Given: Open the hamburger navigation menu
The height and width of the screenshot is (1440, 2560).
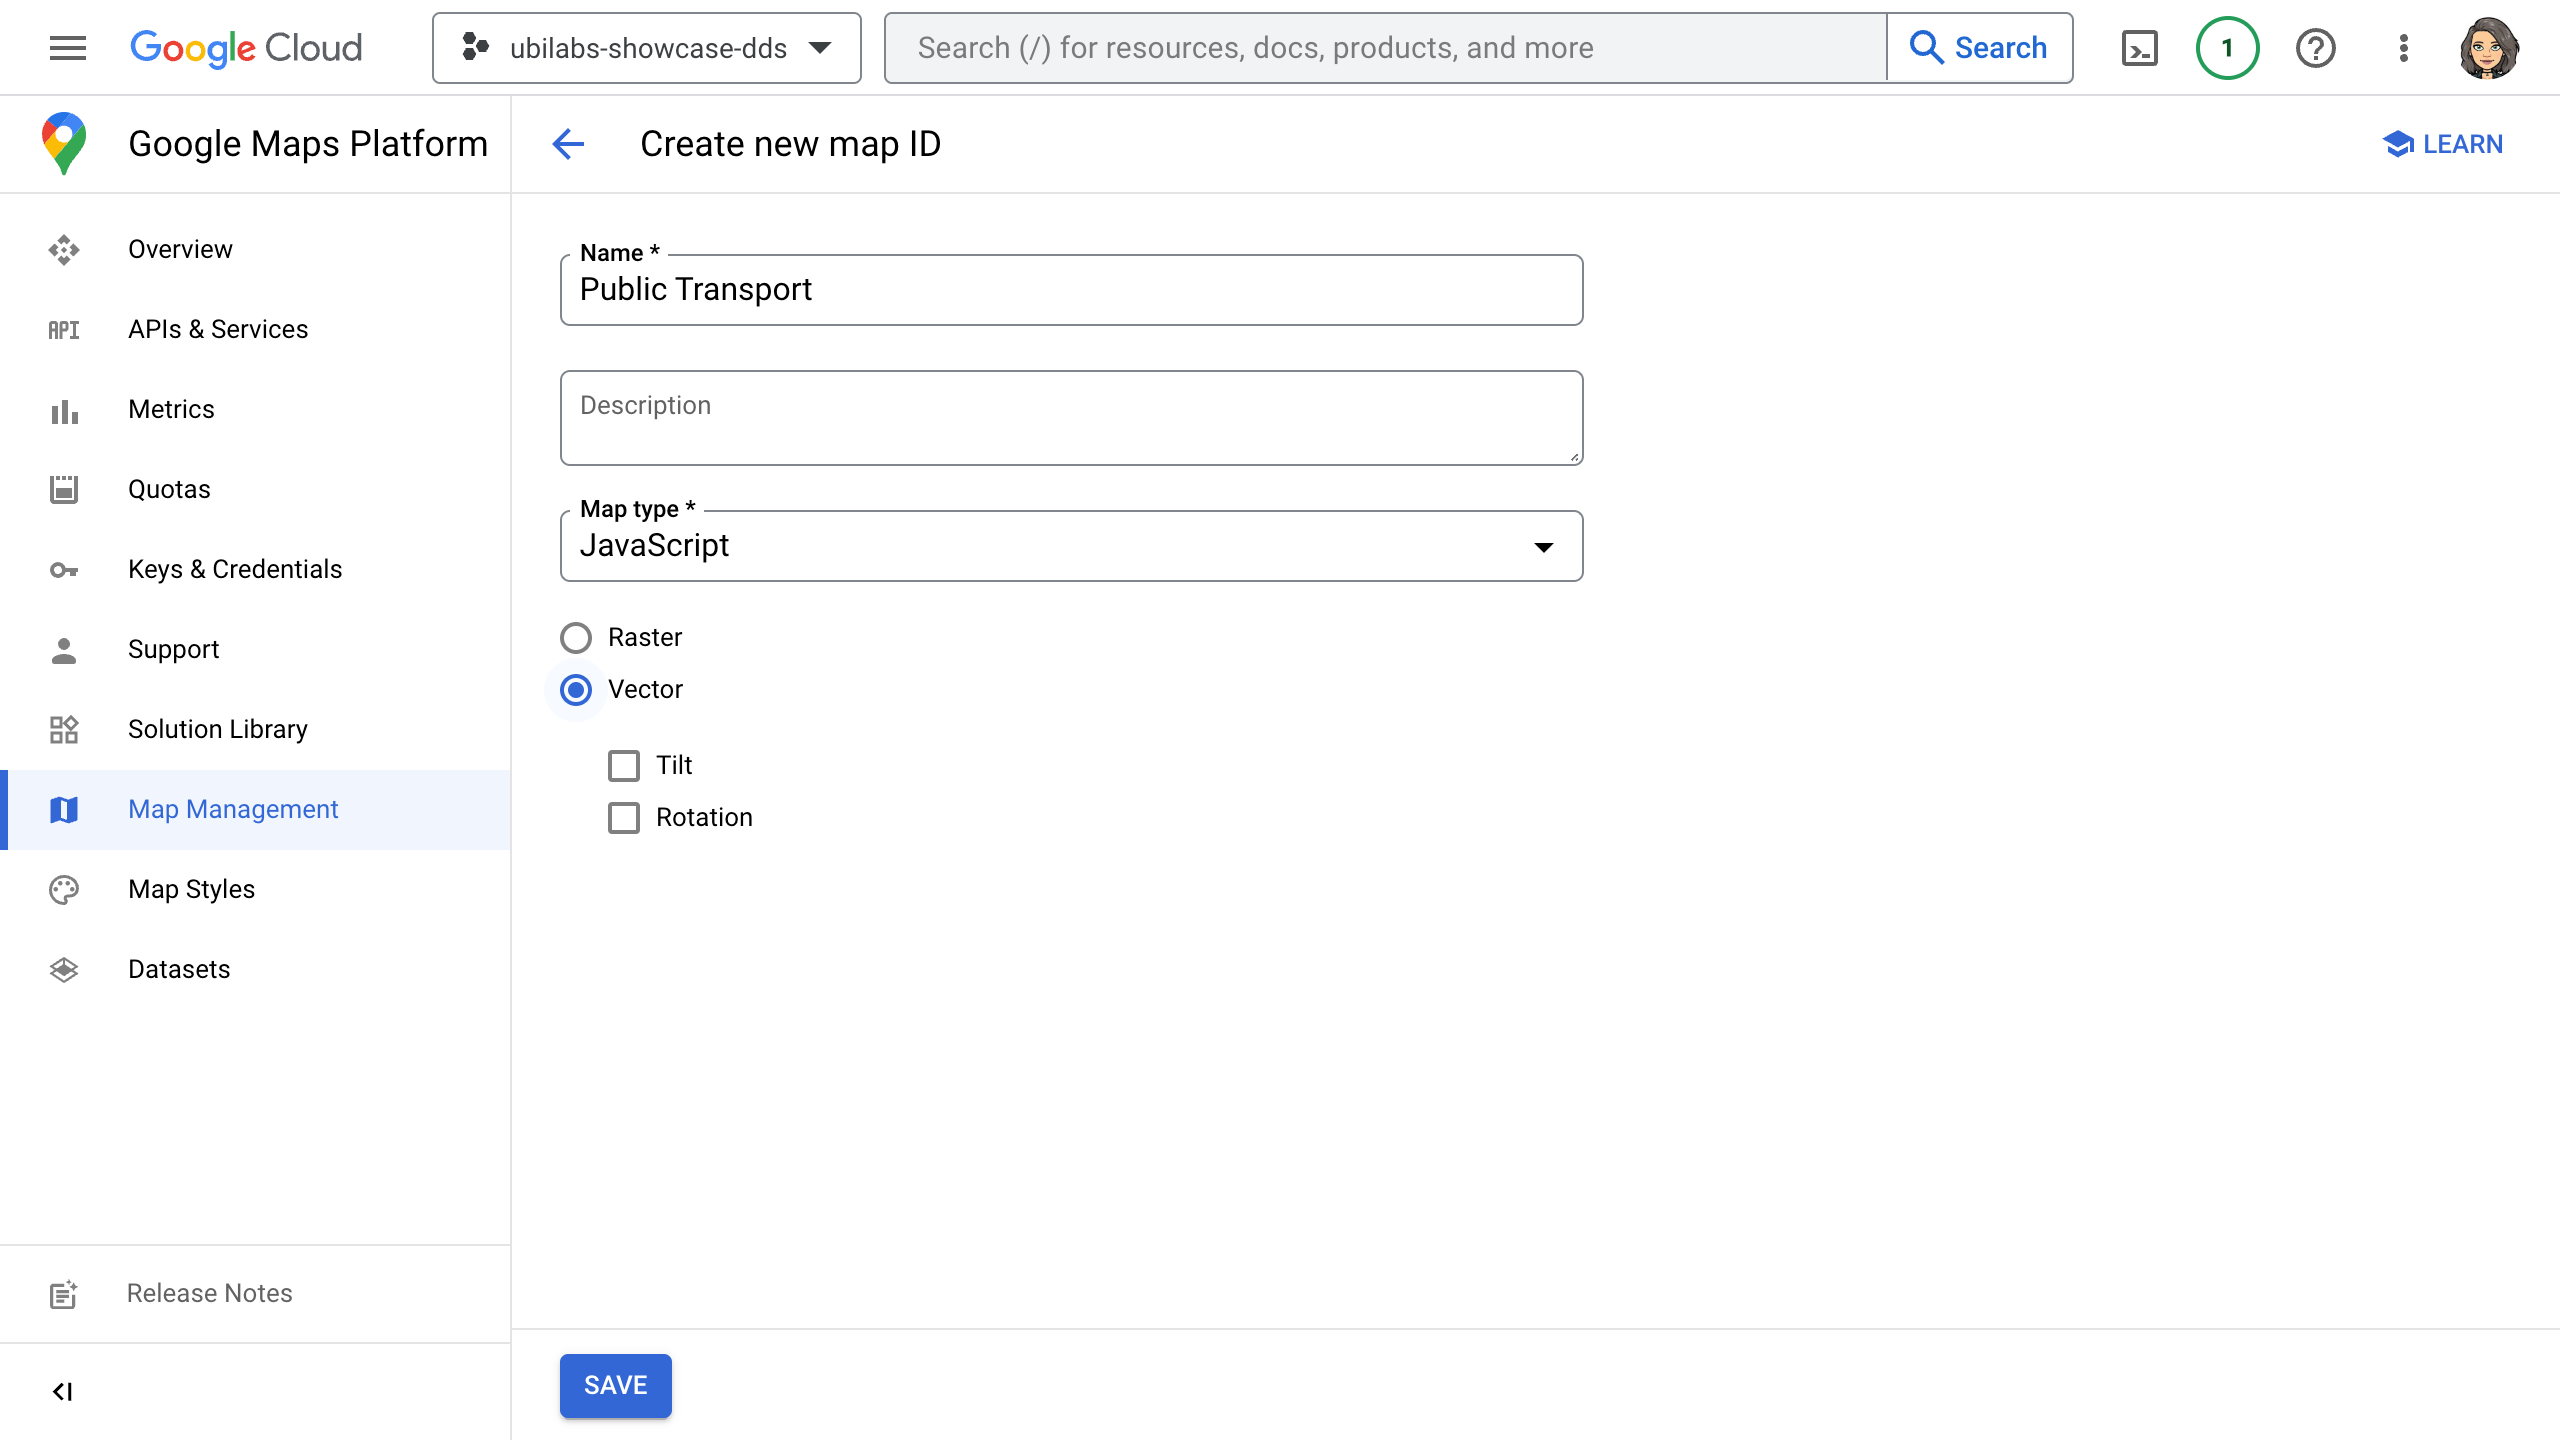Looking at the screenshot, I should point(67,47).
